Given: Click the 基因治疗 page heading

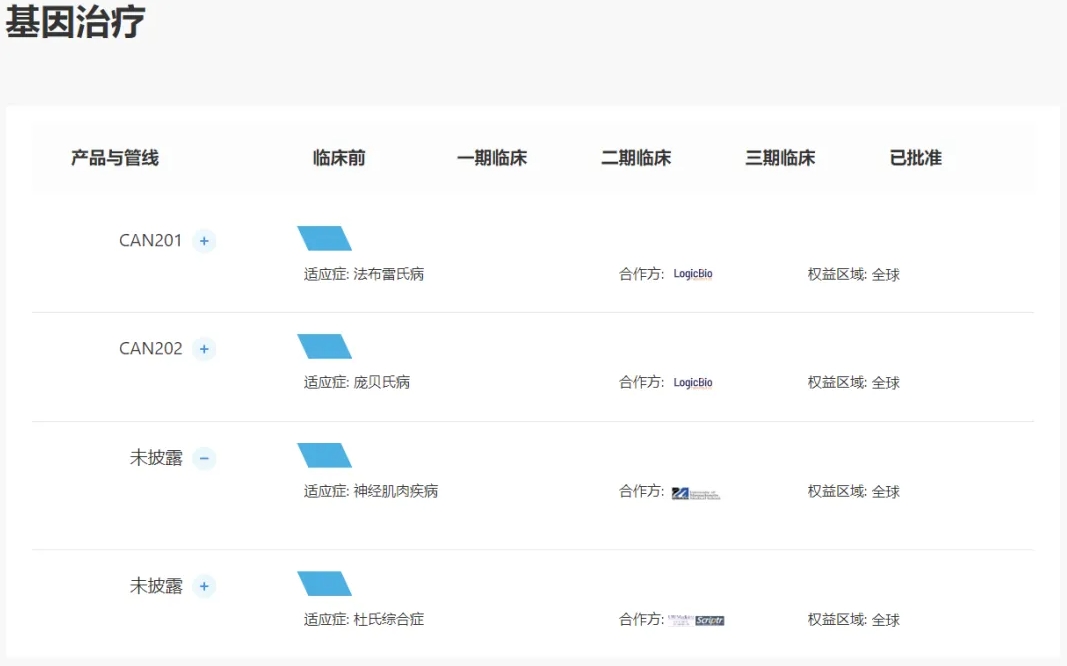Looking at the screenshot, I should click(75, 22).
